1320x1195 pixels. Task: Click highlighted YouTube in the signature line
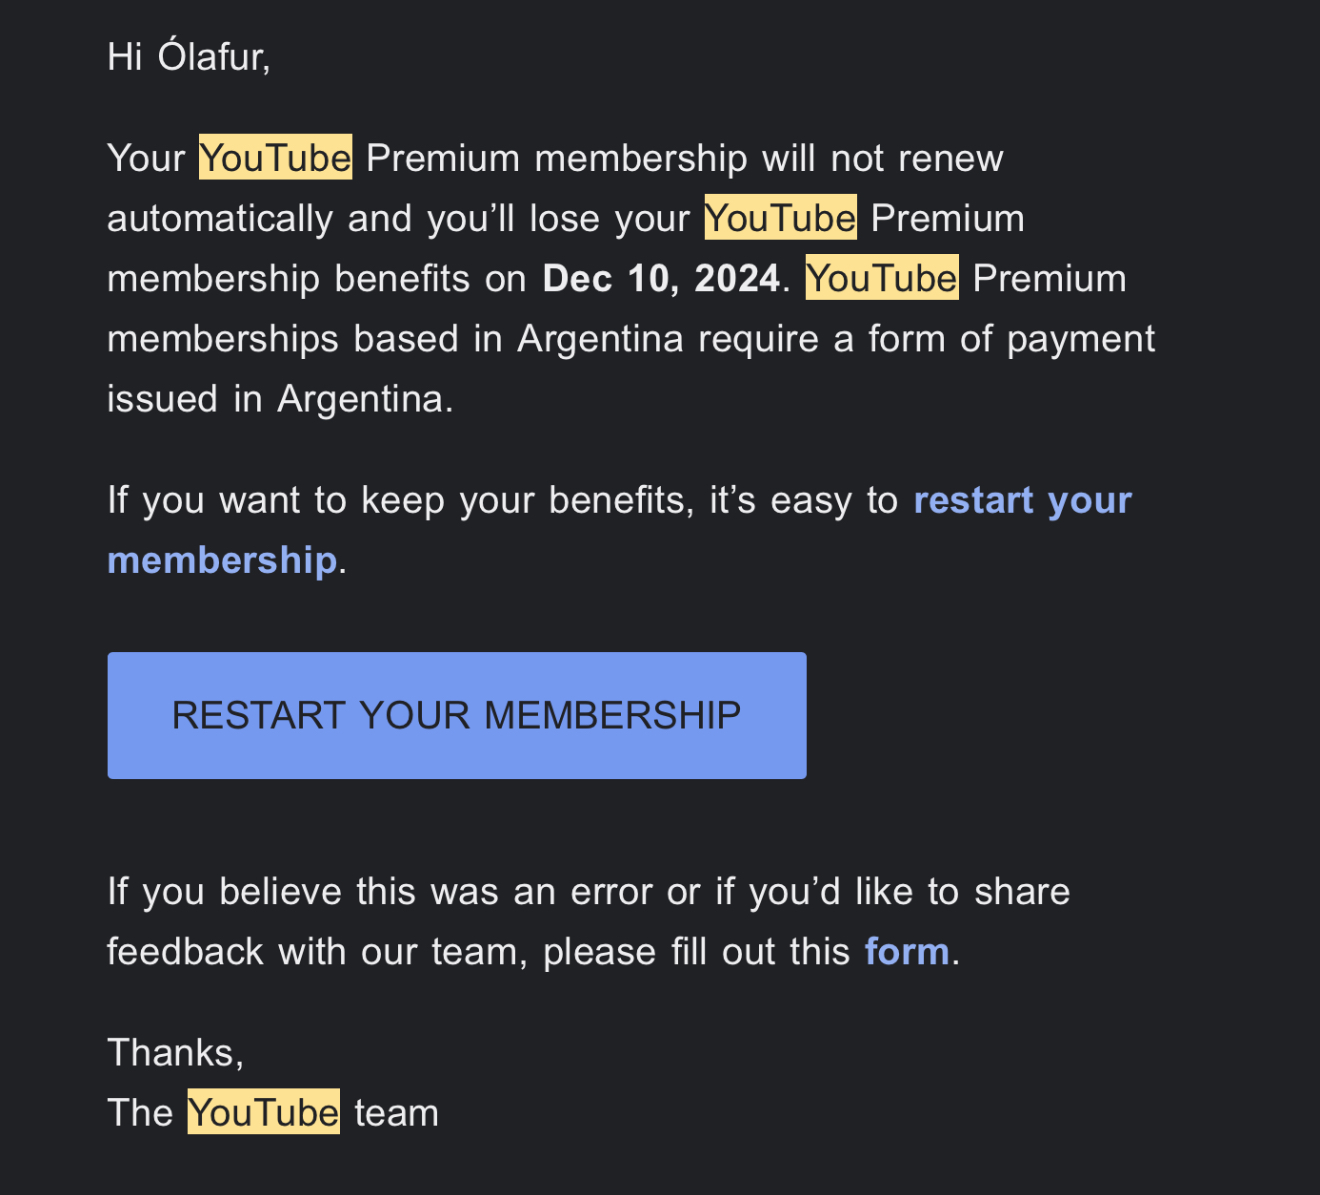point(263,1112)
